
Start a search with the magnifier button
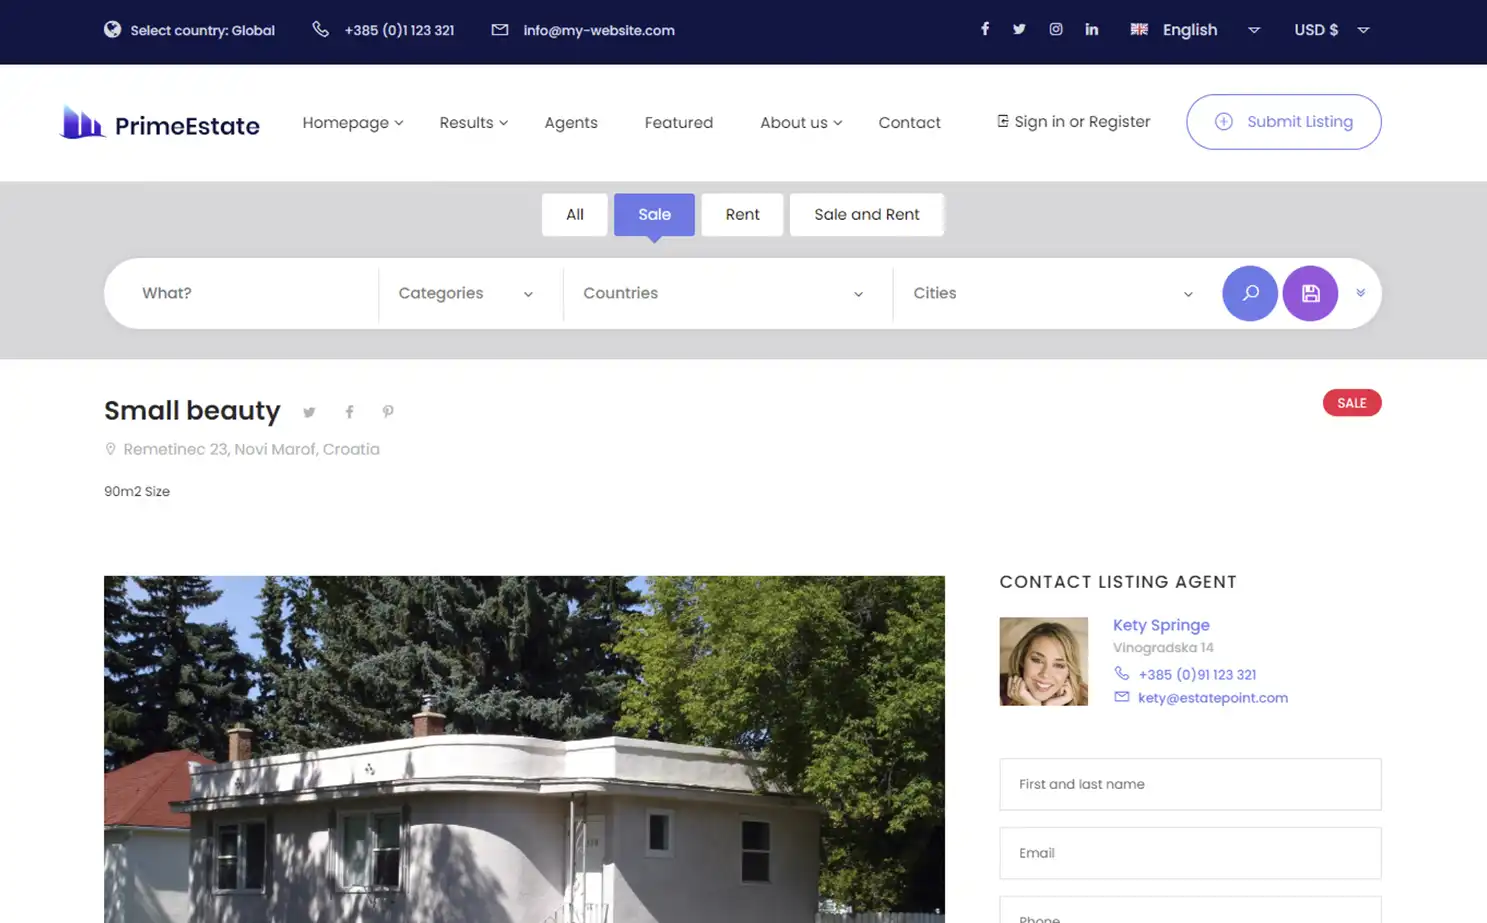[1250, 293]
